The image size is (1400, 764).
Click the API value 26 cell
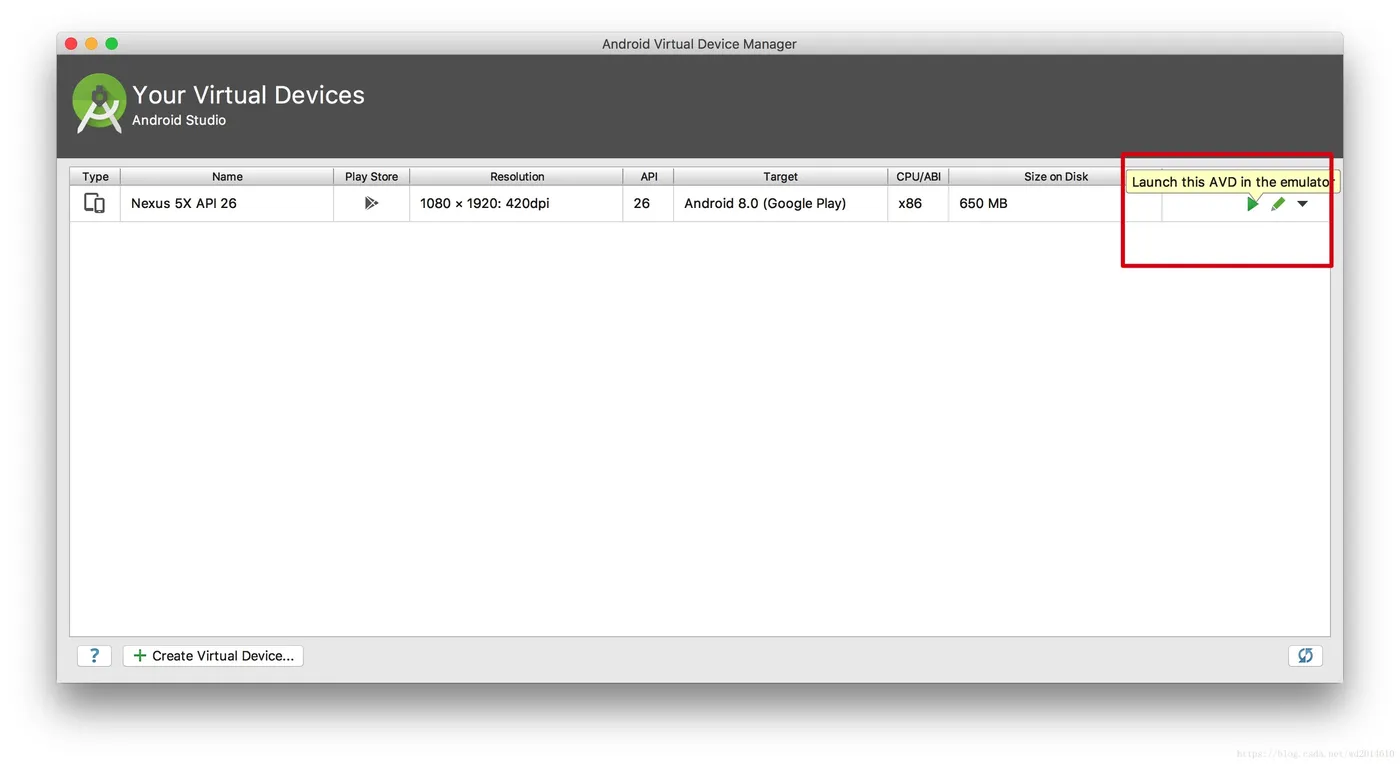tap(649, 203)
